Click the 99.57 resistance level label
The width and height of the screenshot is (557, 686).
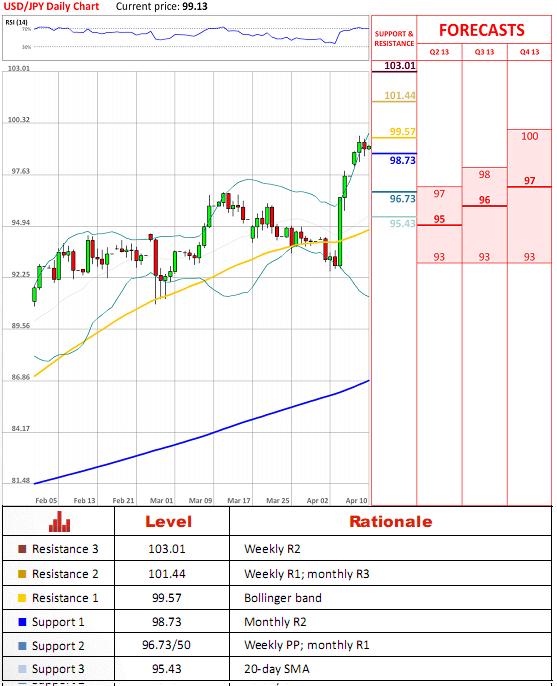(402, 132)
